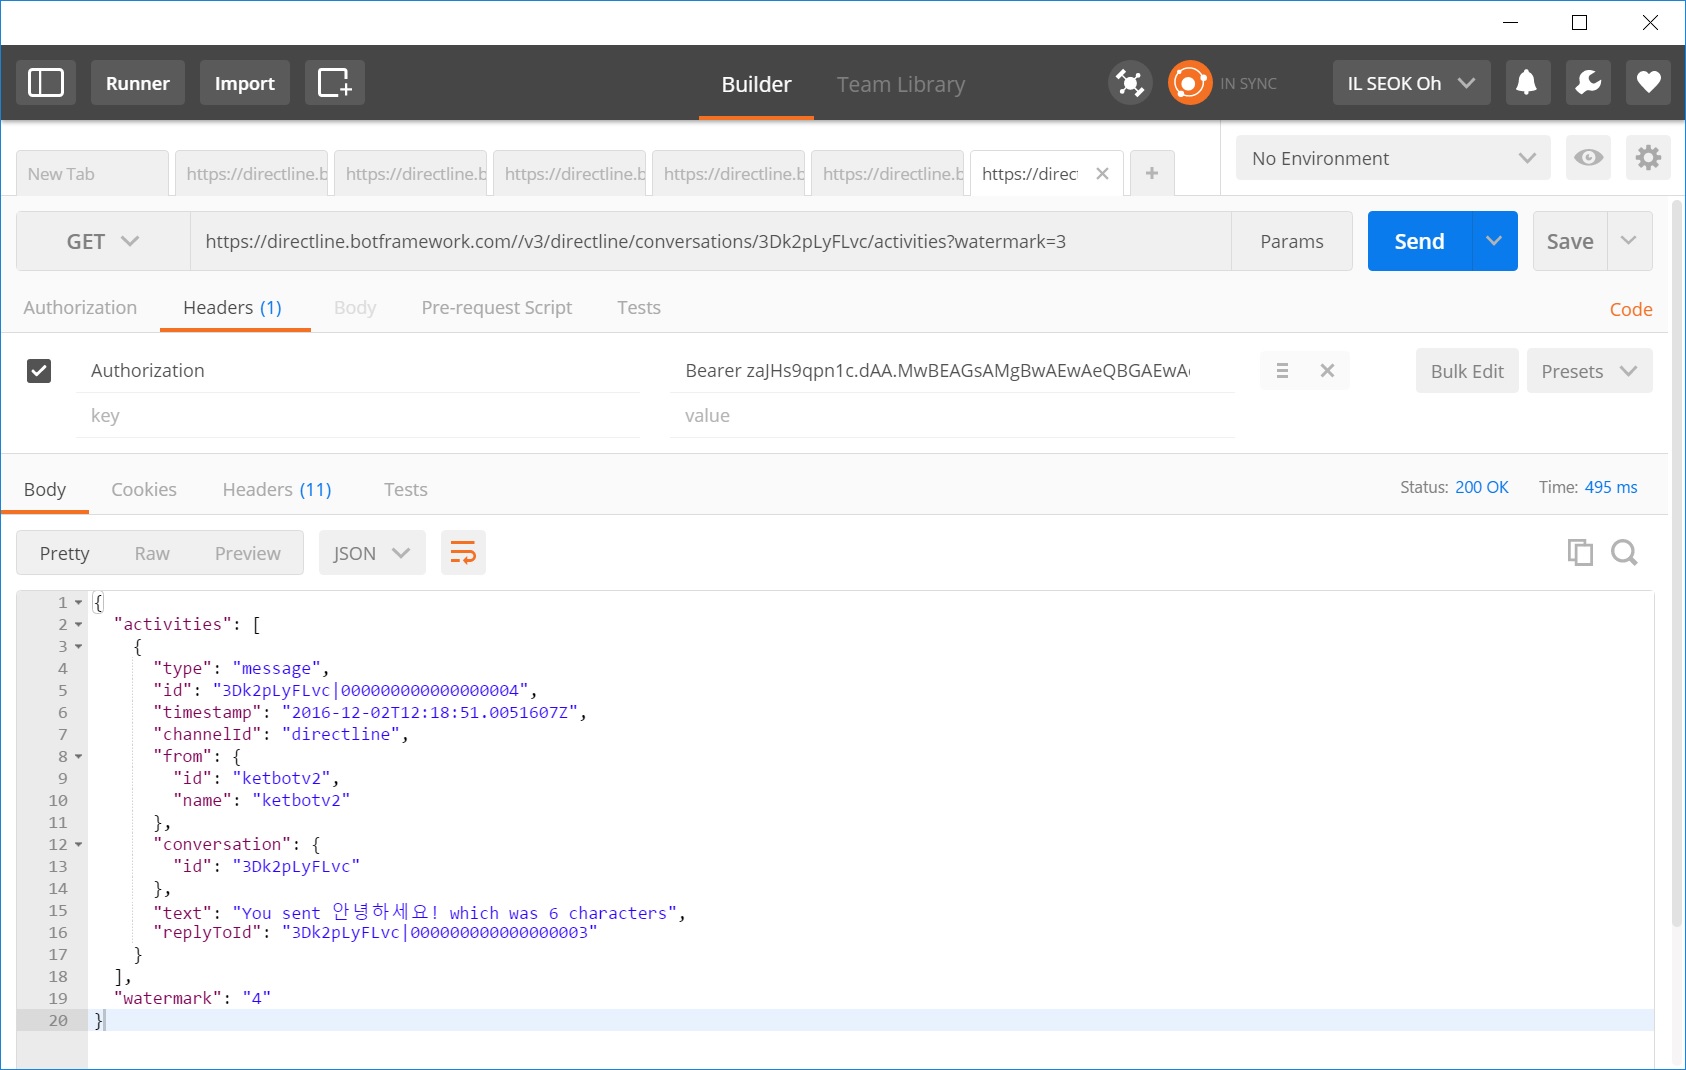Click the interceptor satellite icon
This screenshot has width=1686, height=1070.
(x=1130, y=83)
